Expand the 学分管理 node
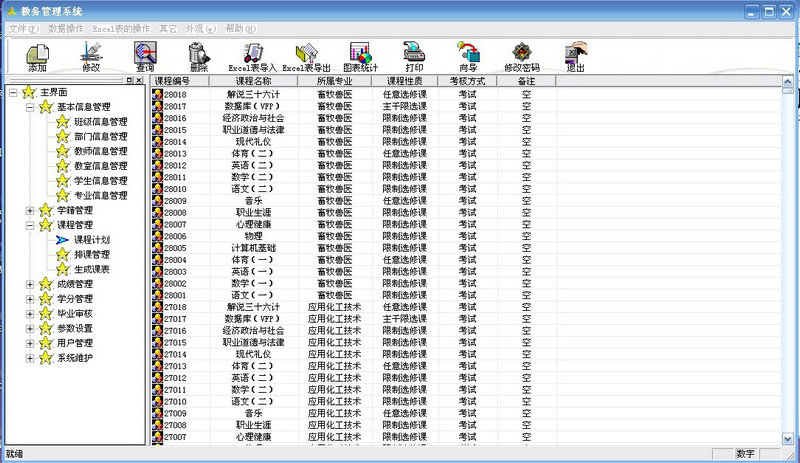Image resolution: width=800 pixels, height=463 pixels. pyautogui.click(x=30, y=299)
